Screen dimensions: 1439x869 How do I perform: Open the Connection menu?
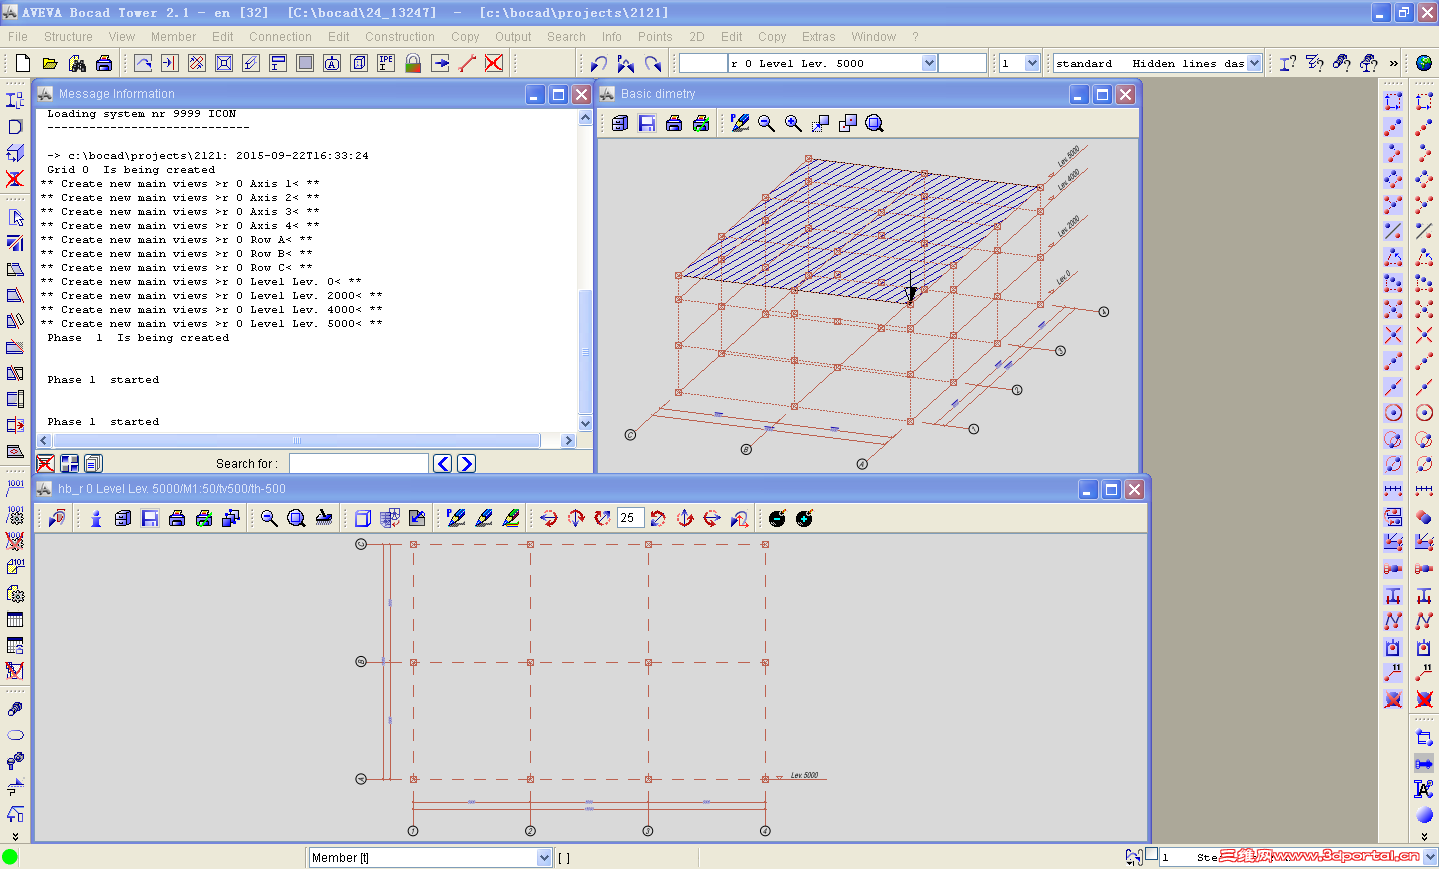point(280,37)
